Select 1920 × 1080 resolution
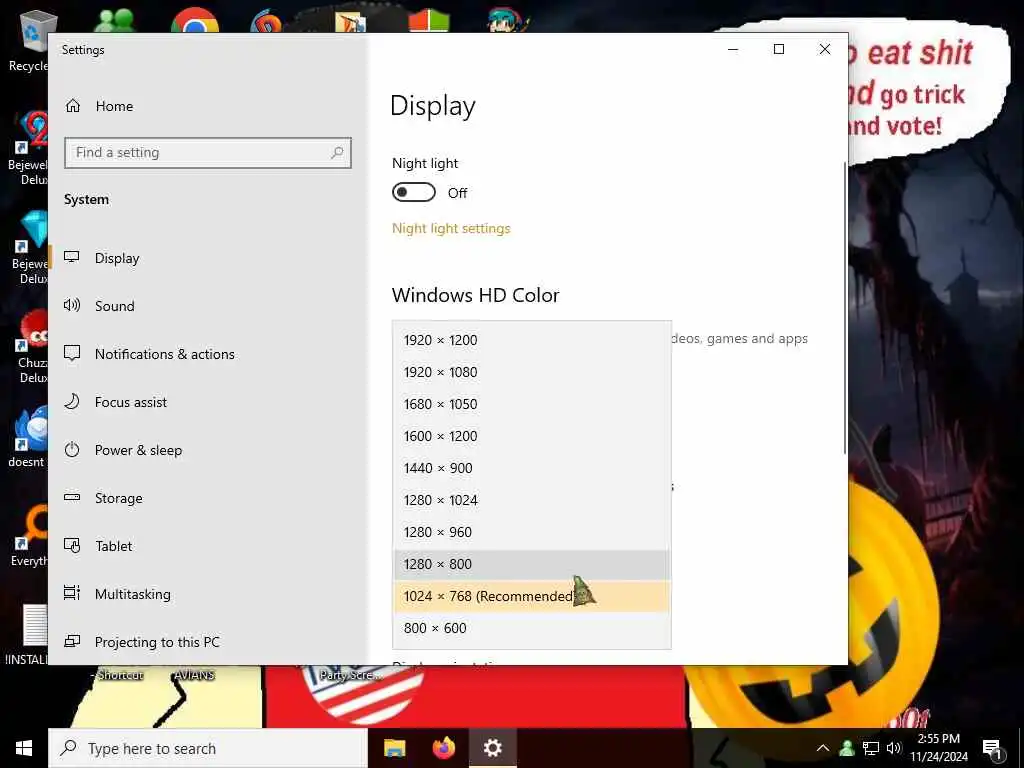Screen dimensions: 1024x768 532,372
